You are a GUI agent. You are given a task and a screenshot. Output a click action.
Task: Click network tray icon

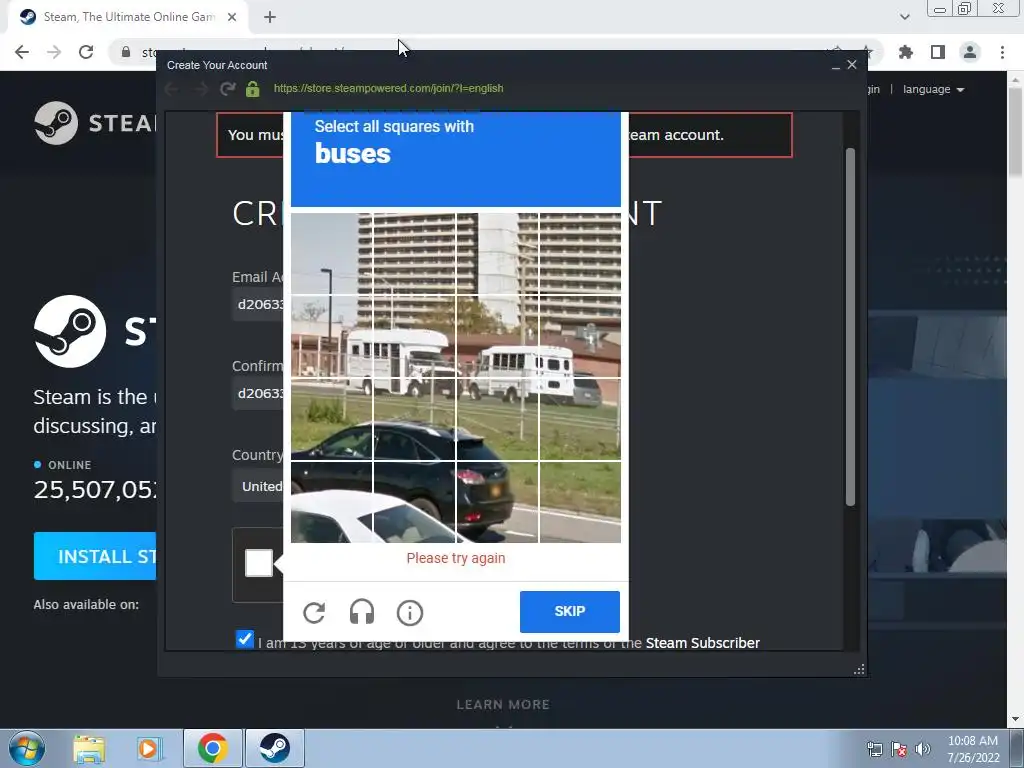874,749
